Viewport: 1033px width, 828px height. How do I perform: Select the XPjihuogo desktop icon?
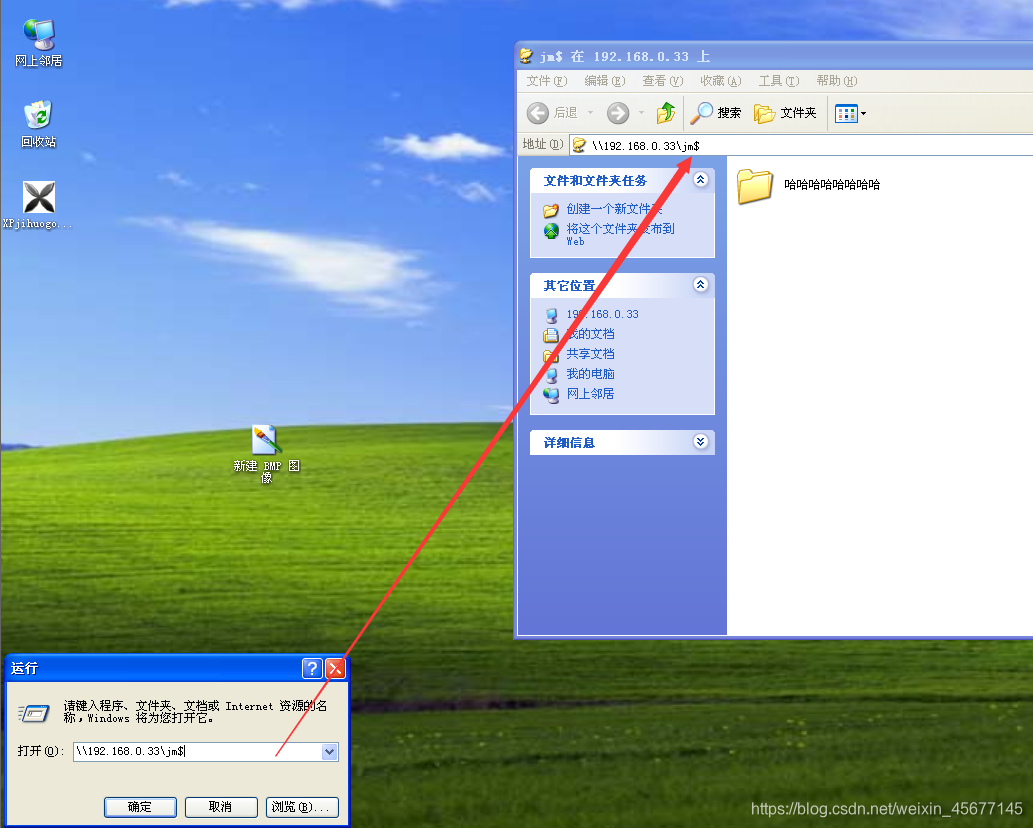[38, 205]
